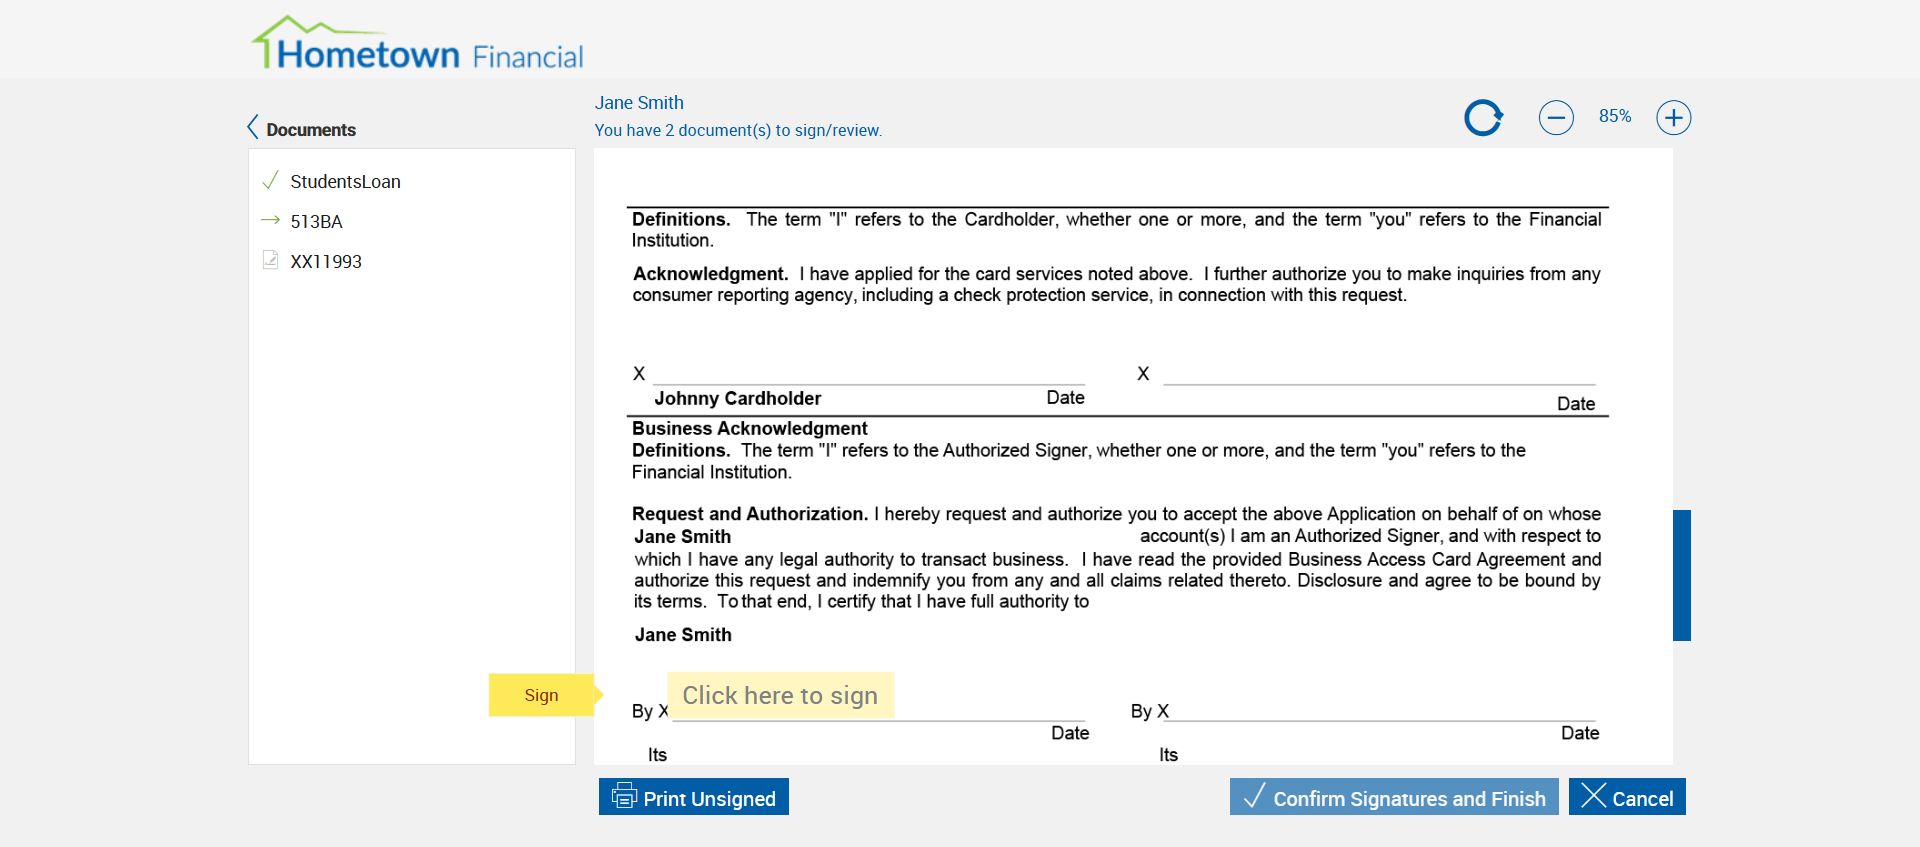Click the document icon beside XX11993
1920x847 pixels.
270,260
